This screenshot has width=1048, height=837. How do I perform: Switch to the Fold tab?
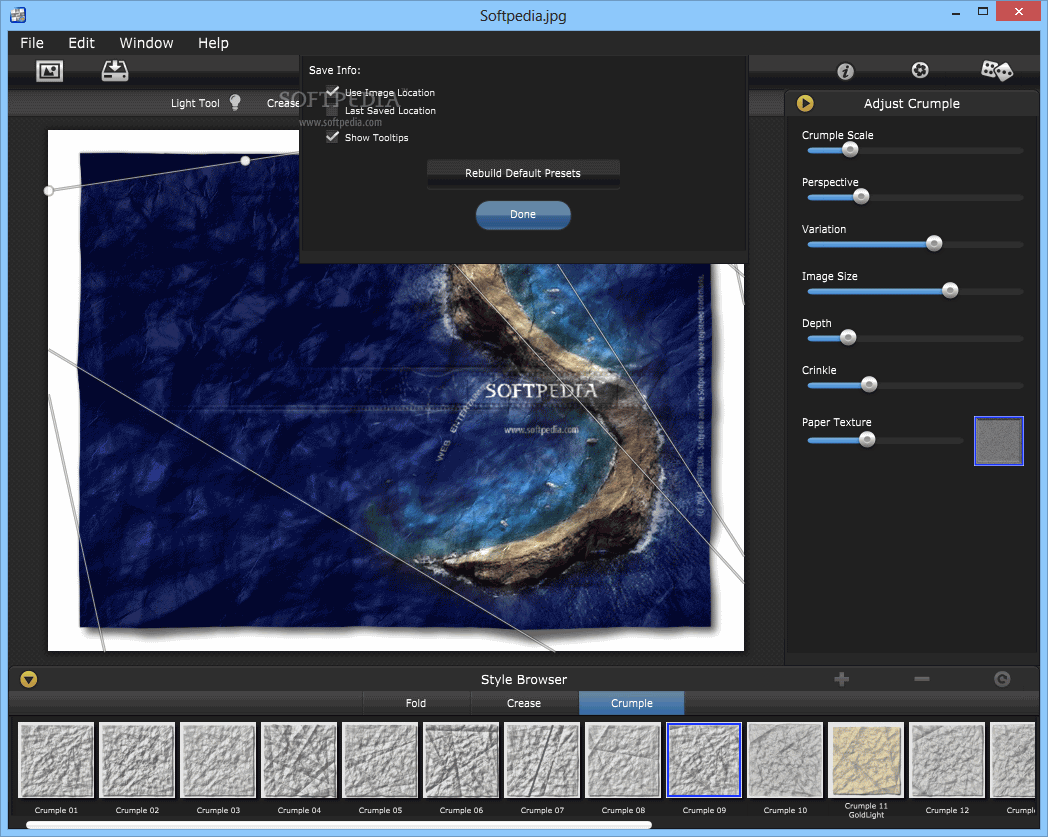[416, 703]
